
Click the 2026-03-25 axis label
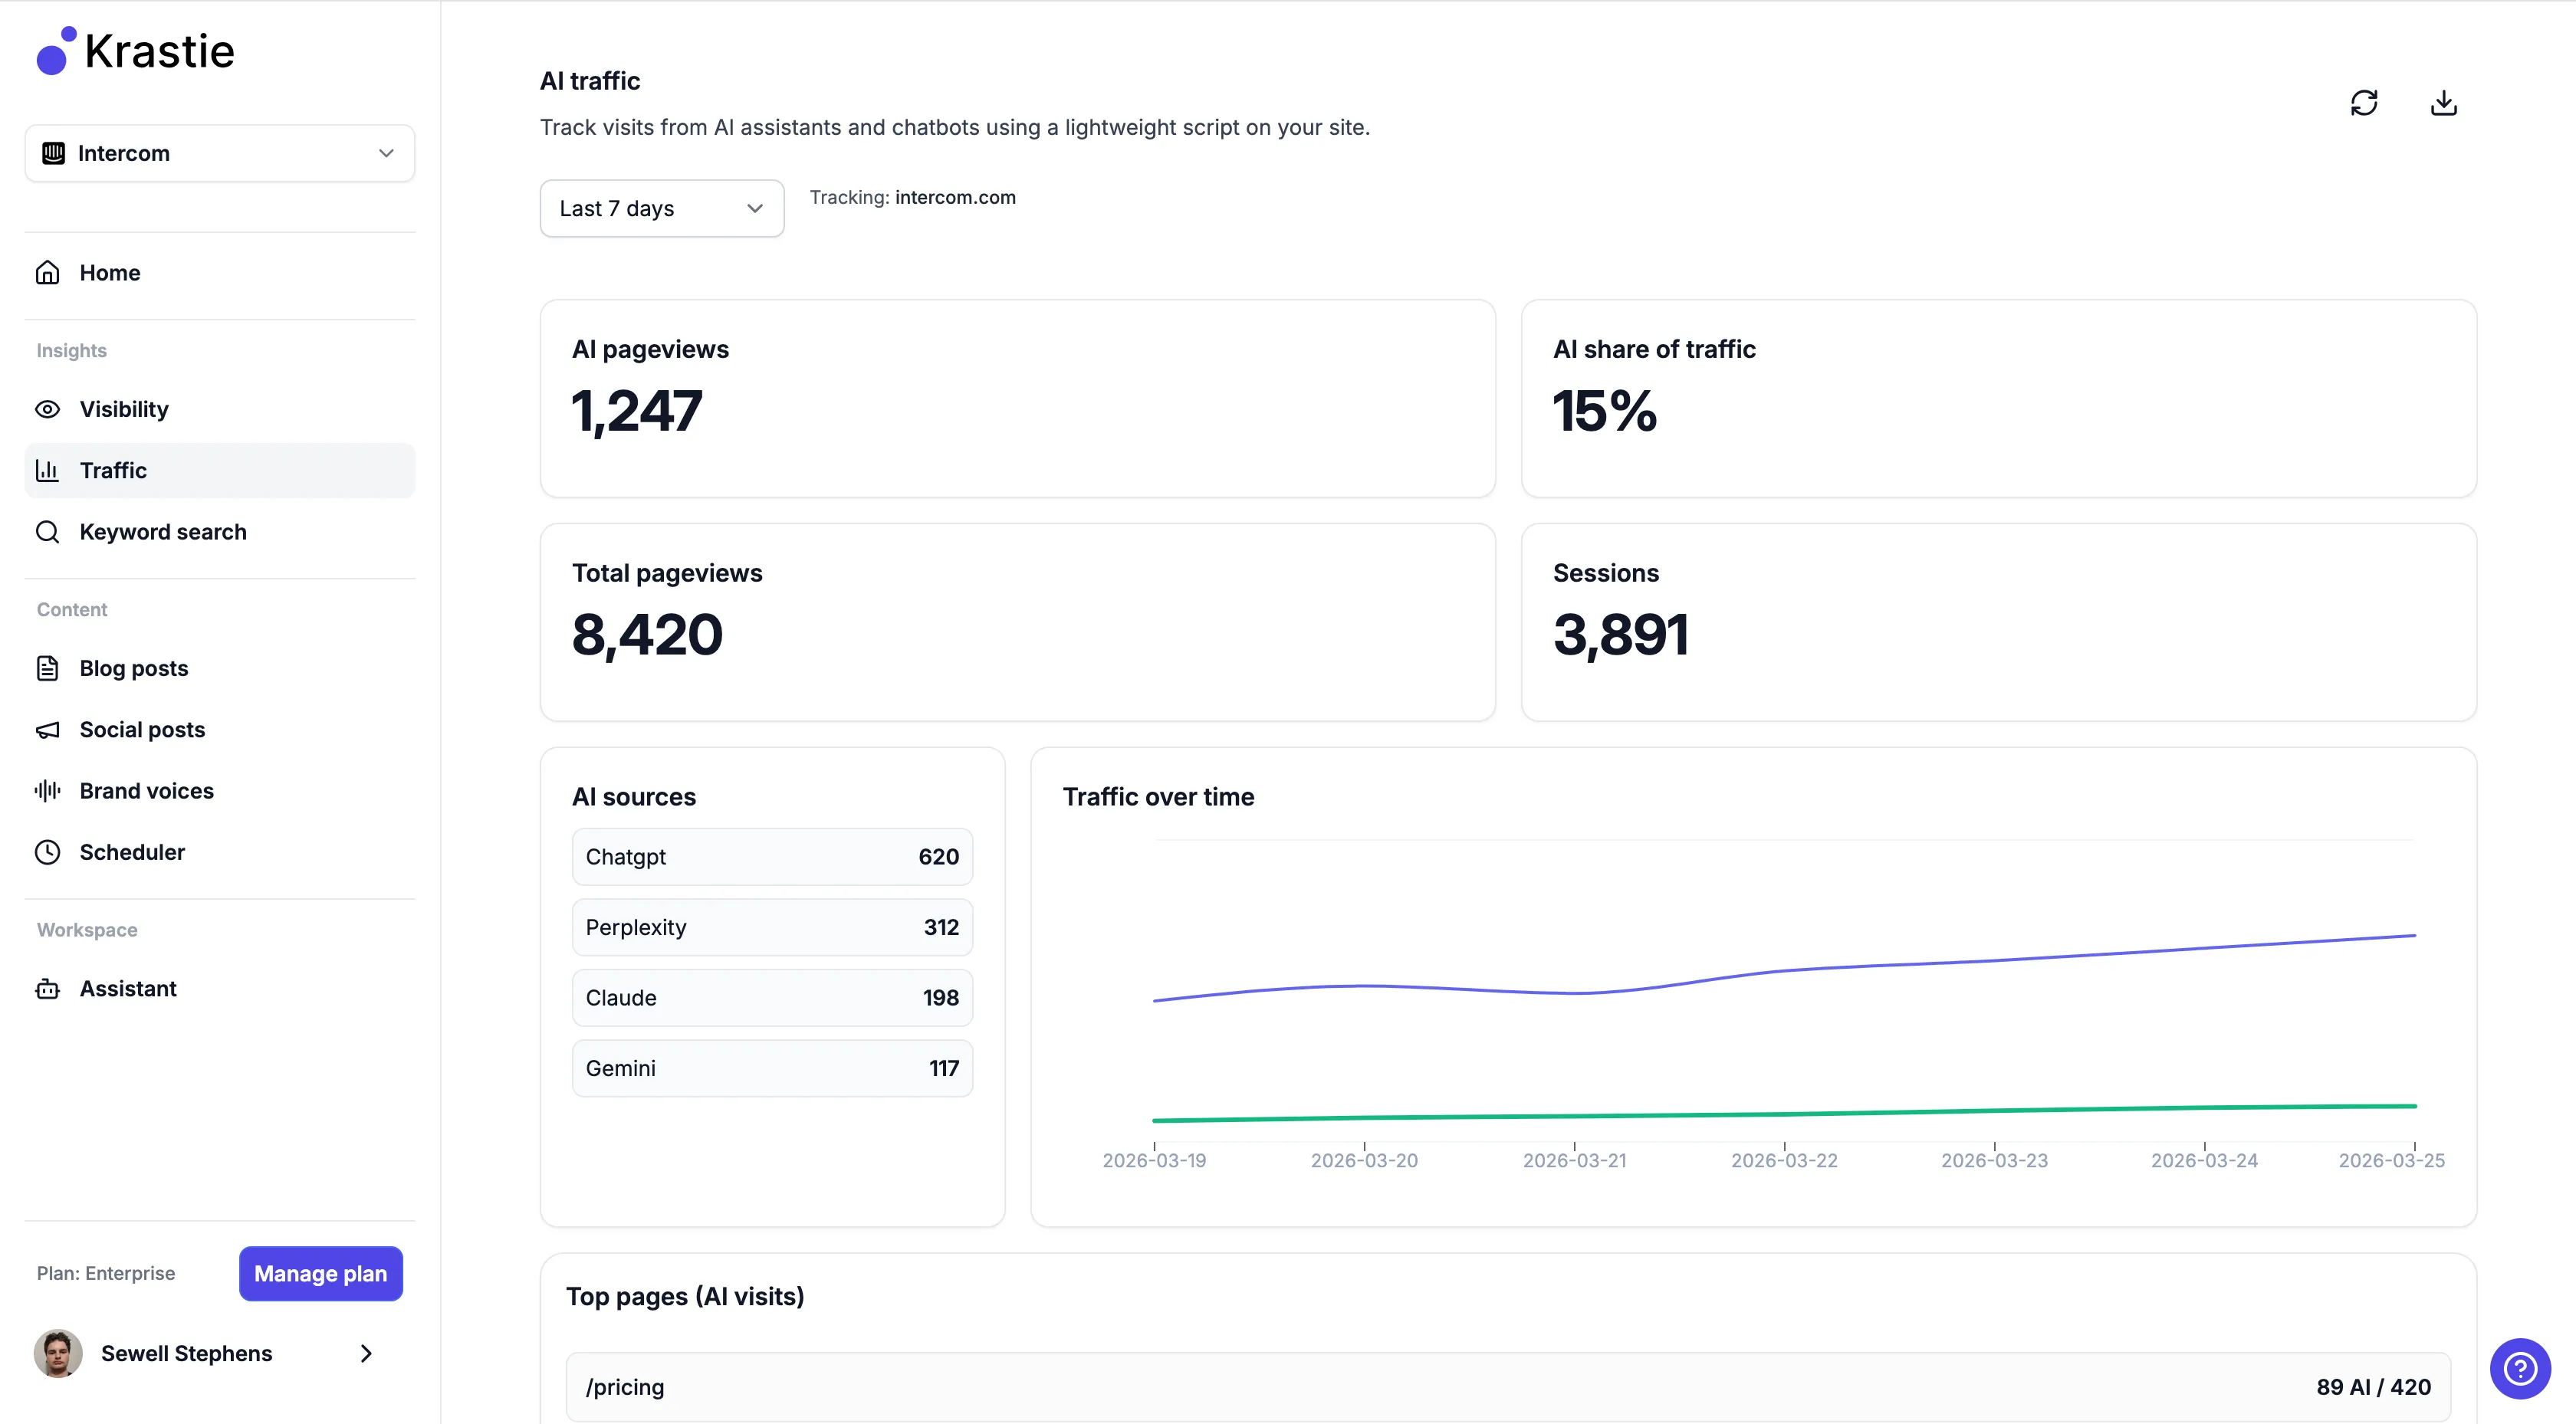pos(2391,1160)
